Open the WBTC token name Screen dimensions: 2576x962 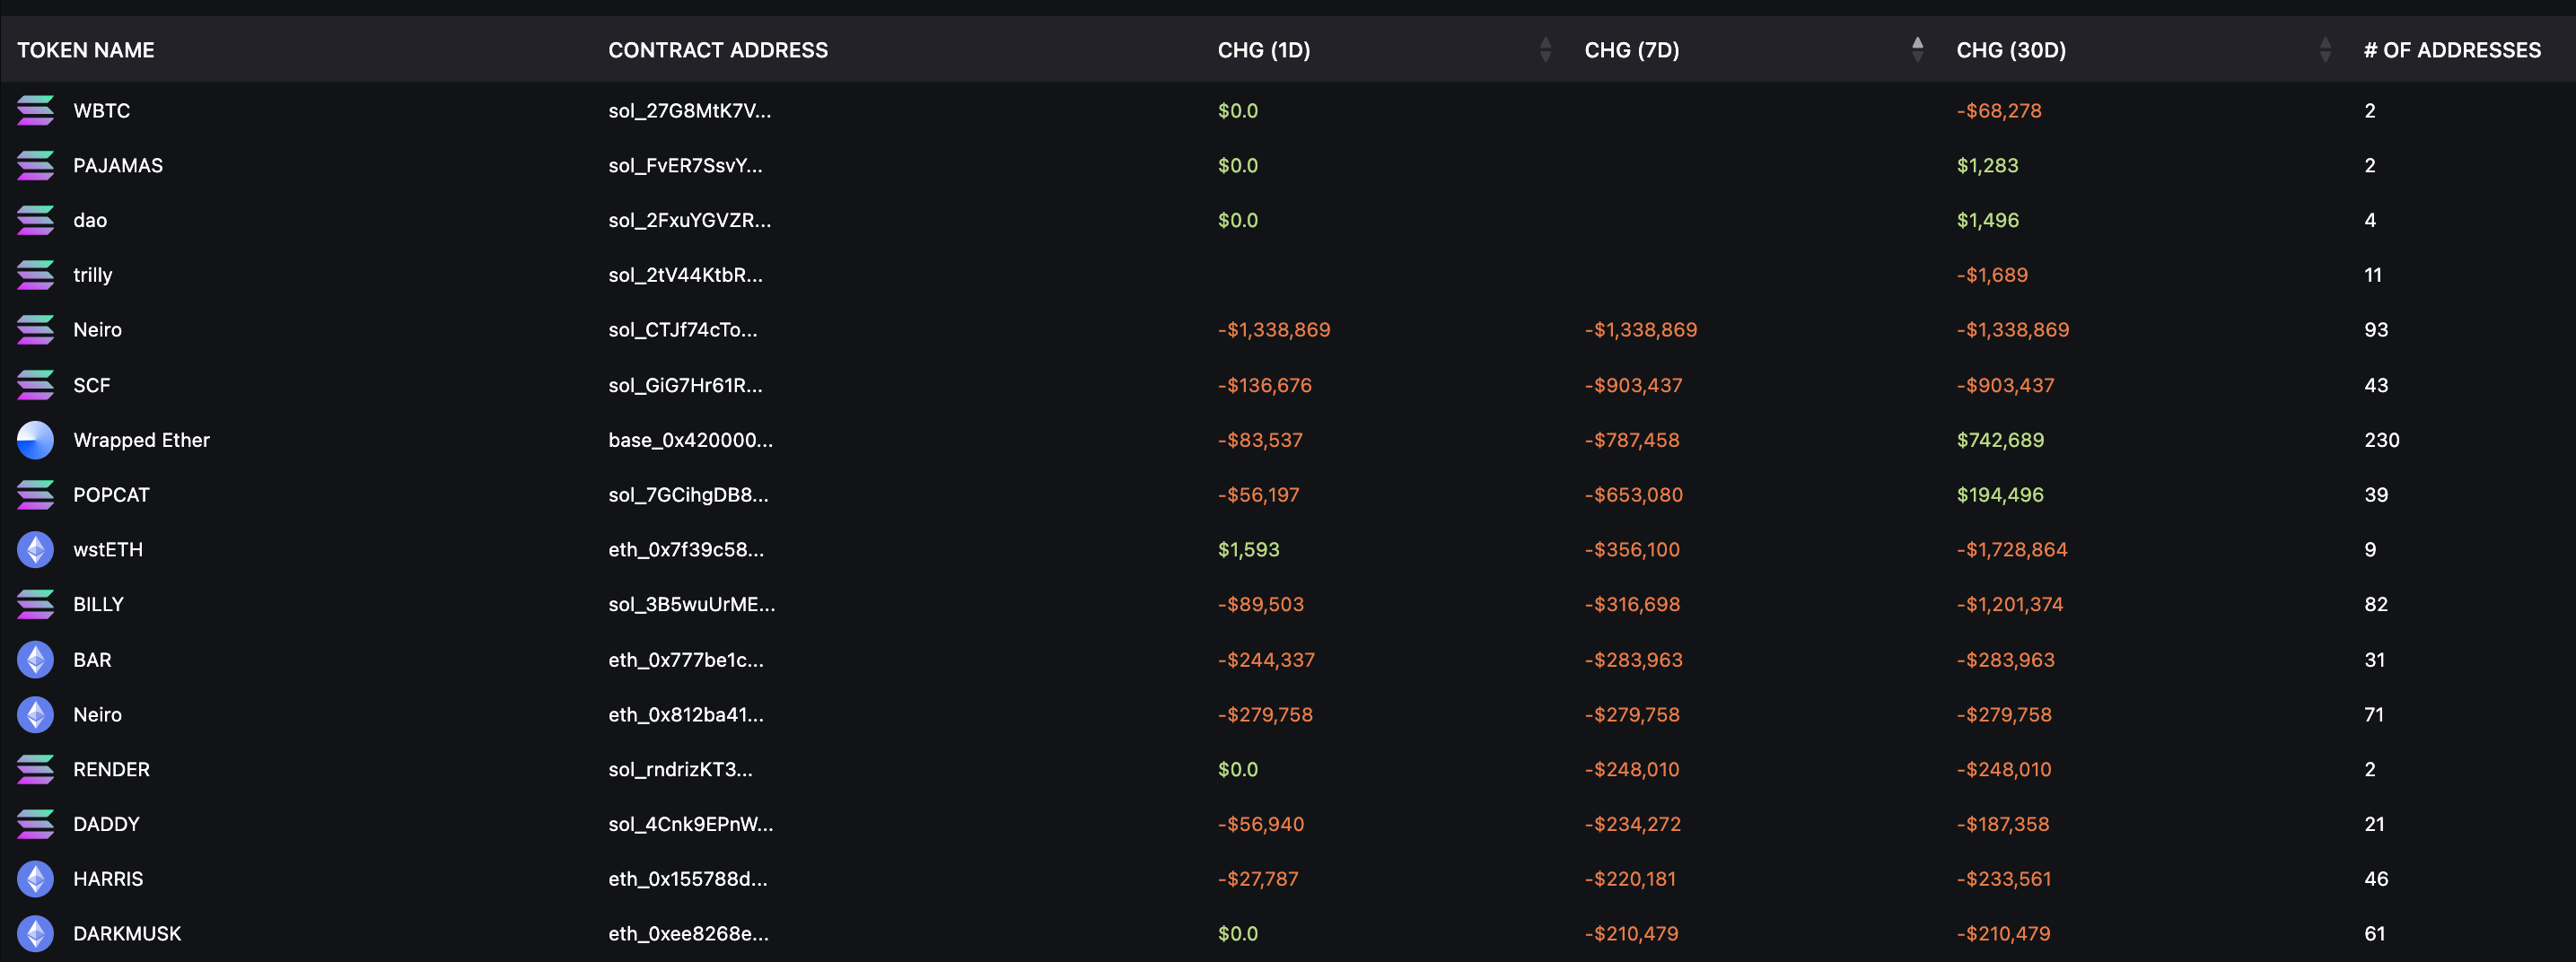pyautogui.click(x=102, y=111)
